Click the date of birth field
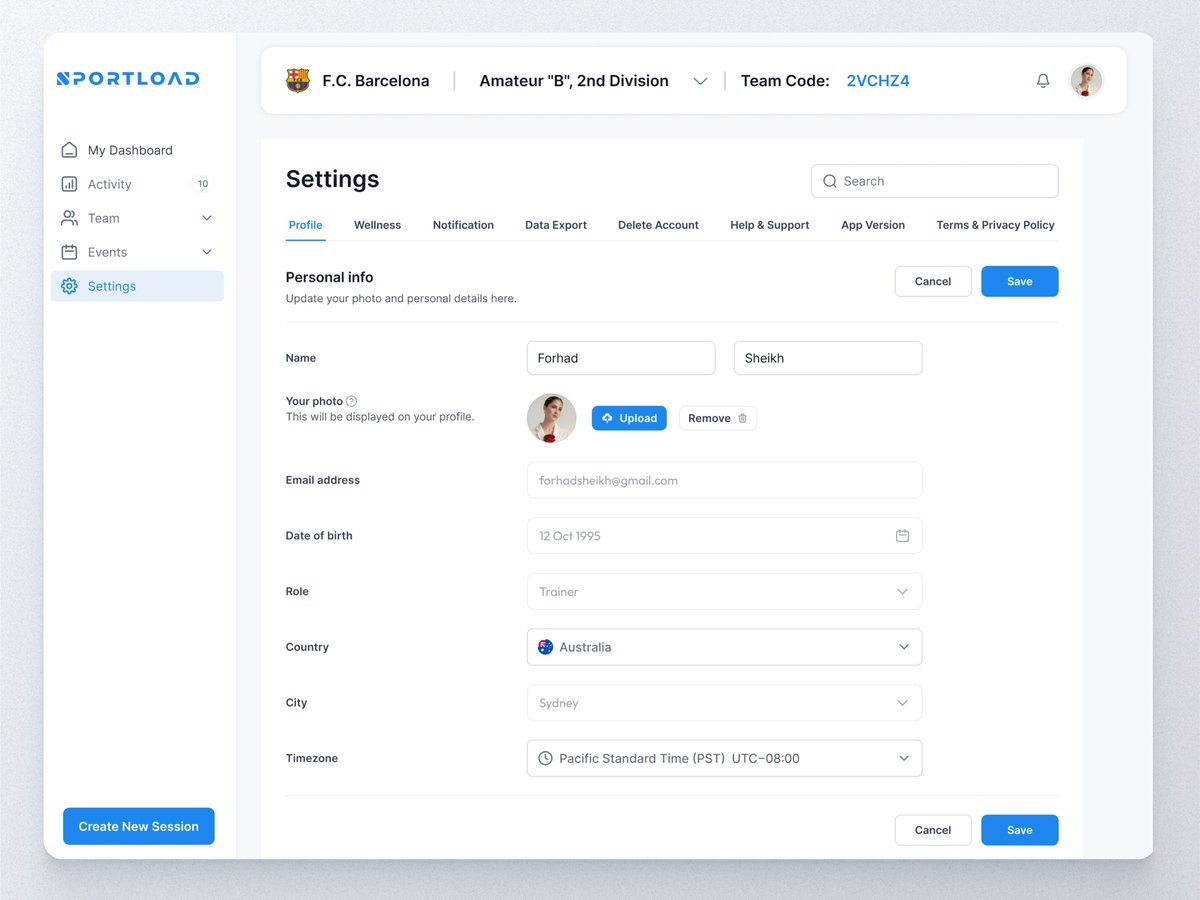 pos(724,536)
